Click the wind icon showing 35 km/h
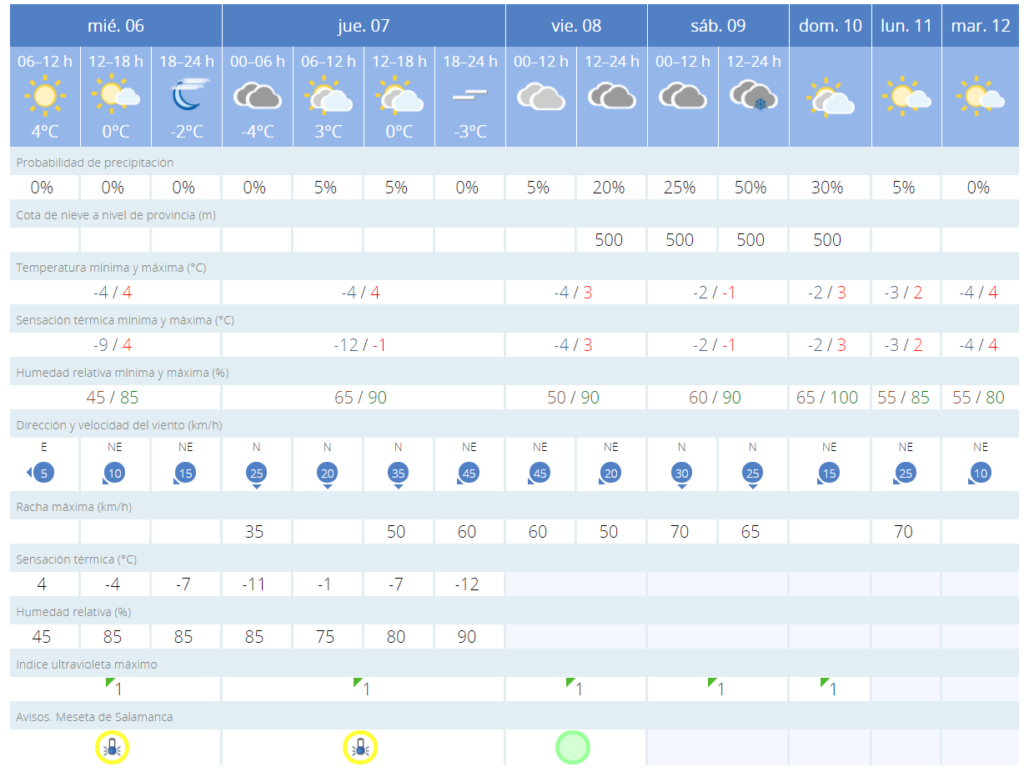Image resolution: width=1024 pixels, height=777 pixels. pyautogui.click(x=398, y=475)
